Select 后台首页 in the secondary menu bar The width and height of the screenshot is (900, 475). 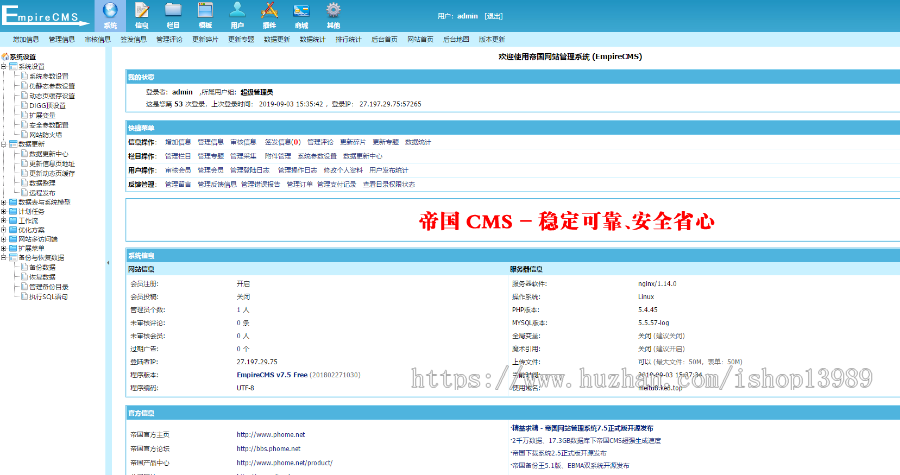click(385, 40)
